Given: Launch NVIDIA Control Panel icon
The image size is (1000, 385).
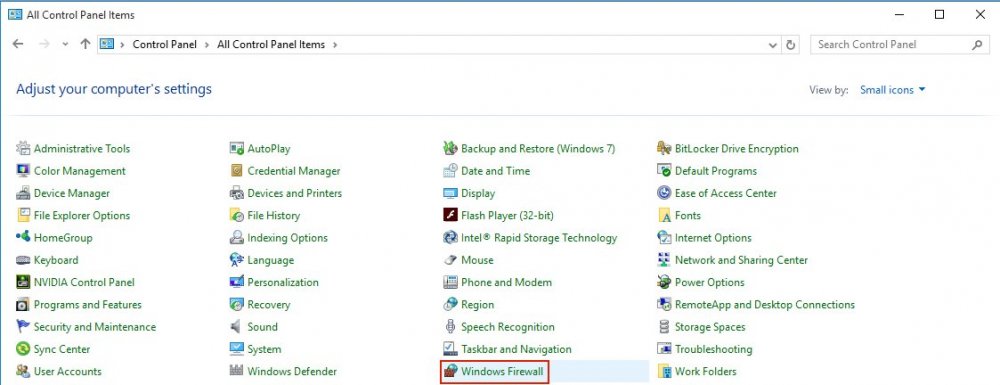Looking at the screenshot, I should click(23, 282).
